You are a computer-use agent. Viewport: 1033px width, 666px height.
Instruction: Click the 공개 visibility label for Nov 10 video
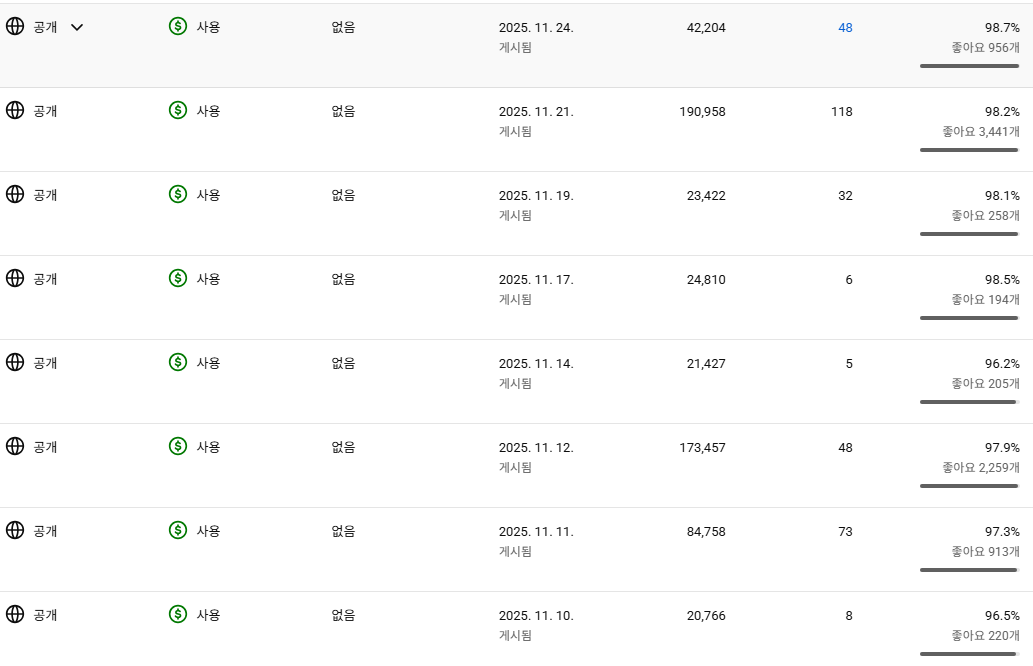pos(45,615)
